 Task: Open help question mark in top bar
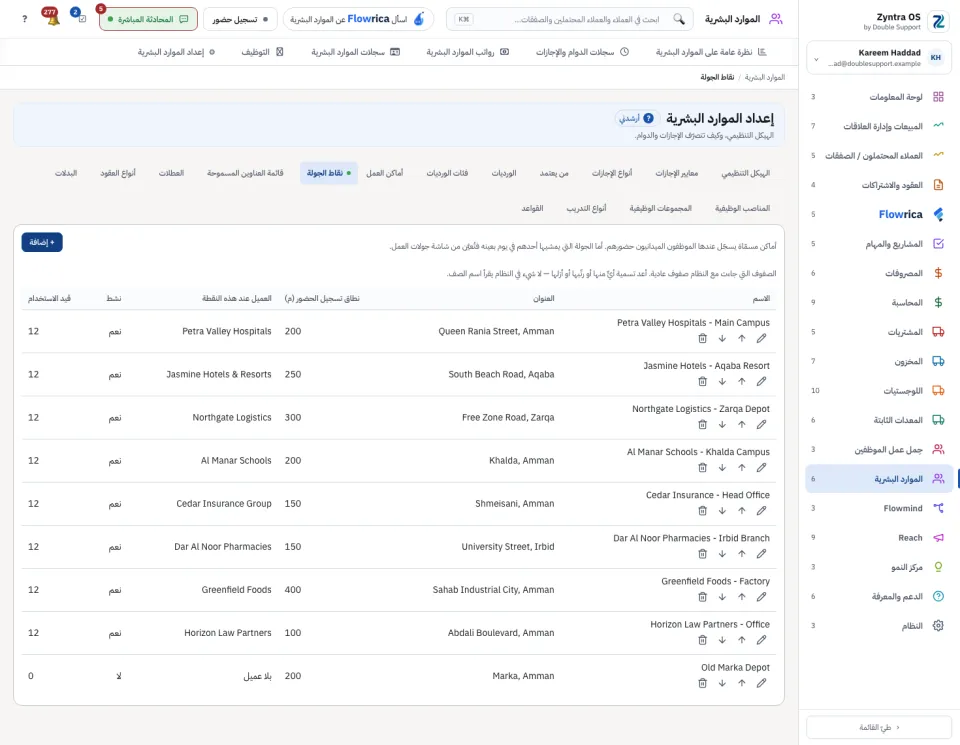(x=24, y=19)
